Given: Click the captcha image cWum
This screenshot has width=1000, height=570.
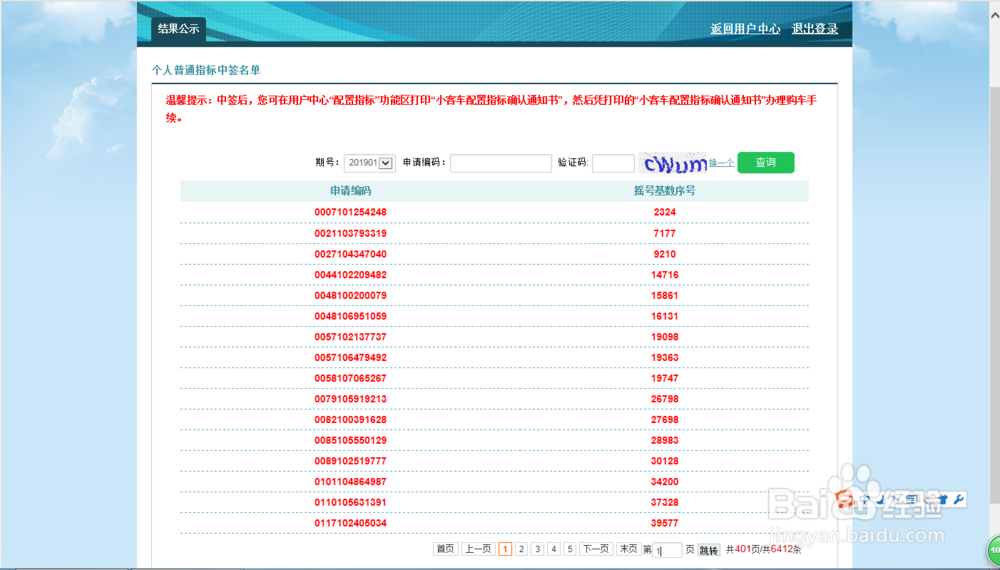Looking at the screenshot, I should point(672,163).
